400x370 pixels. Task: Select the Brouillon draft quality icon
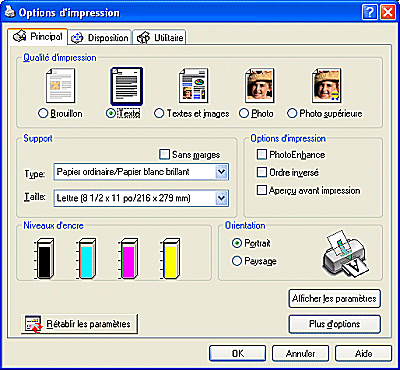[x=60, y=86]
